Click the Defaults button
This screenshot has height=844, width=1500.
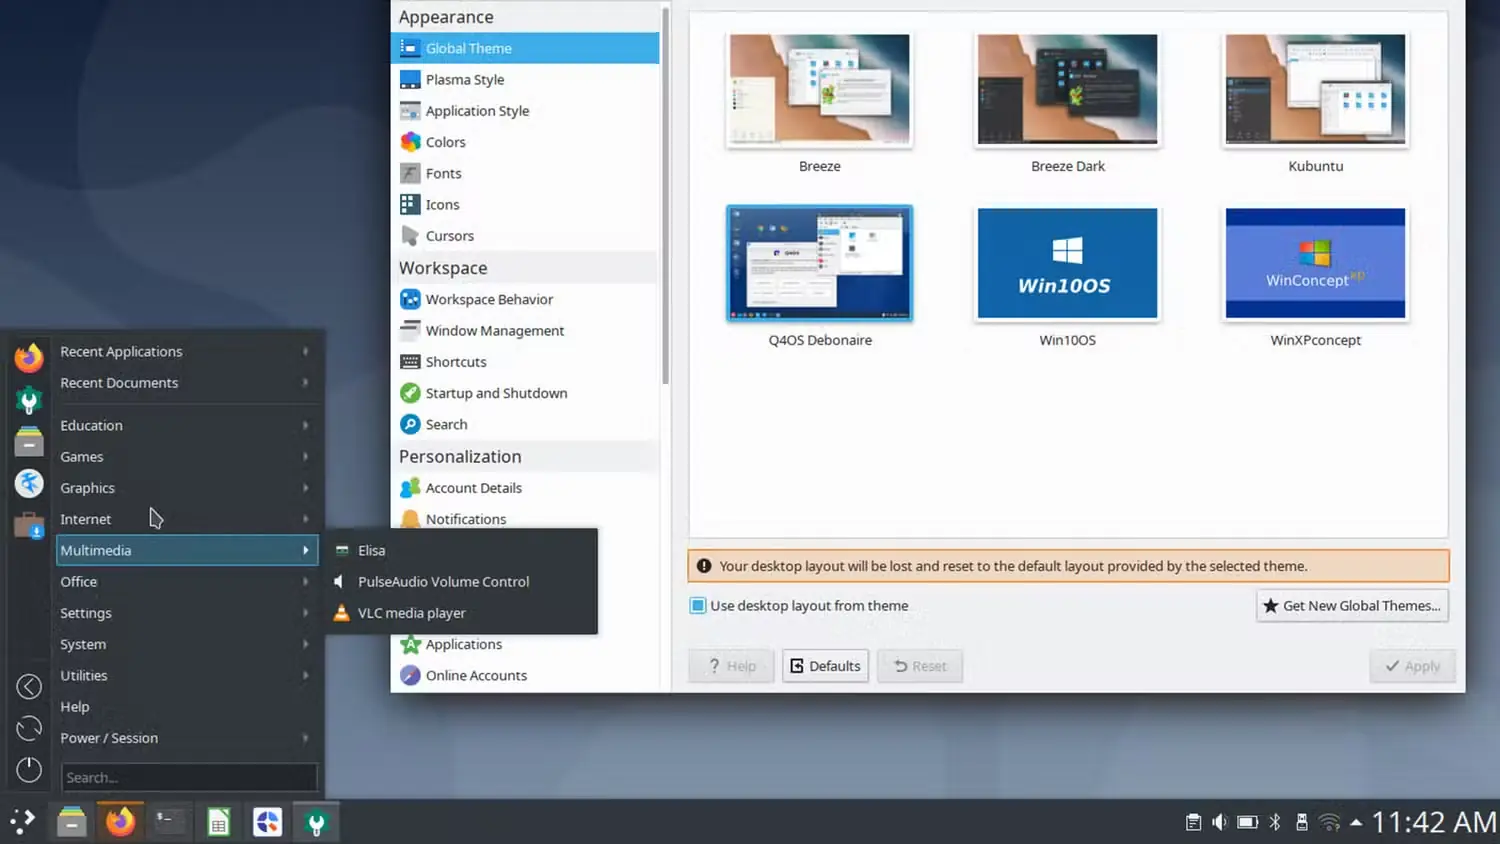[x=825, y=666]
